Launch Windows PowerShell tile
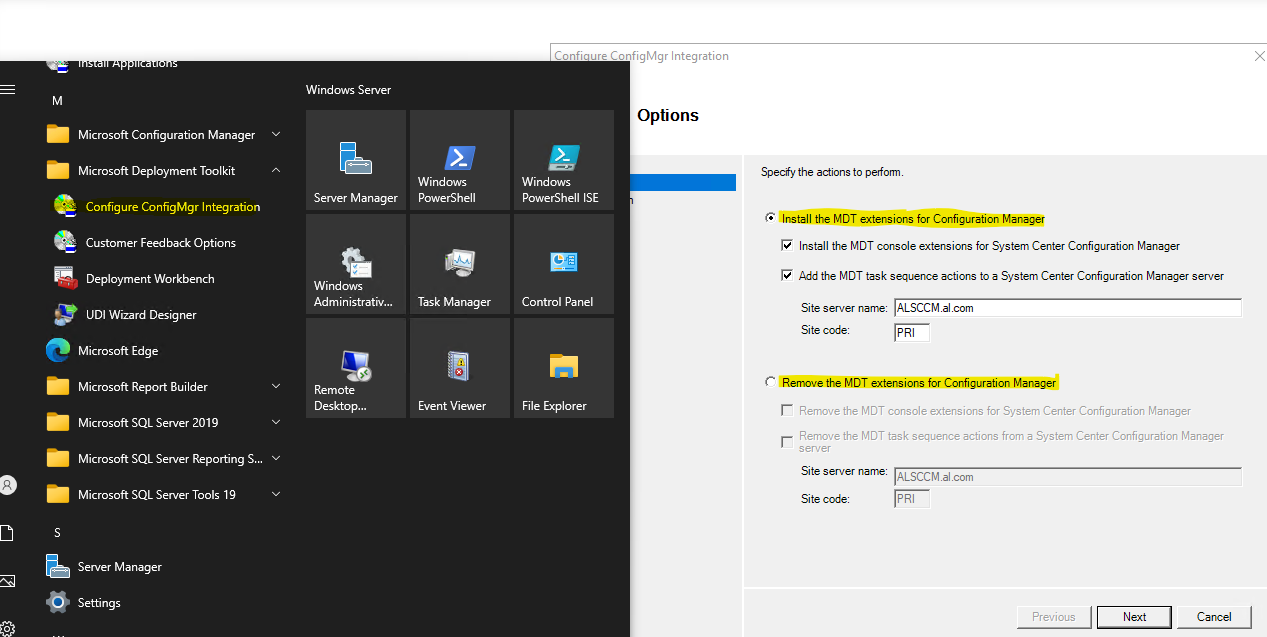Screen dimensions: 1267x637 pos(460,160)
